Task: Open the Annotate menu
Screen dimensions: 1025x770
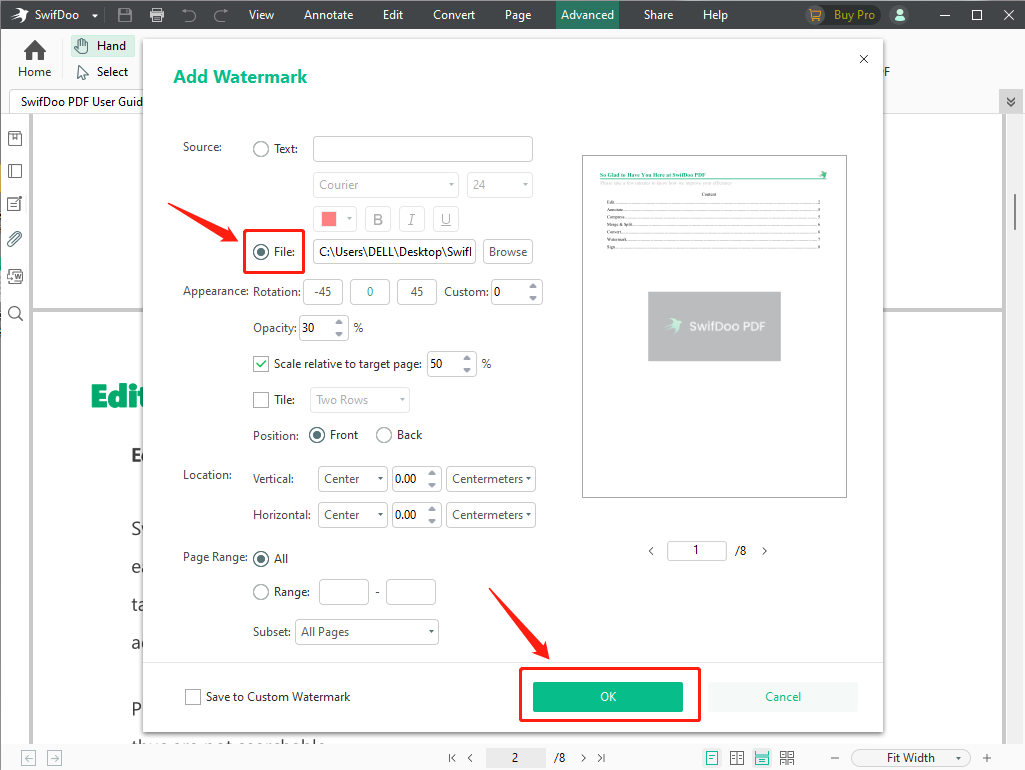Action: 328,14
